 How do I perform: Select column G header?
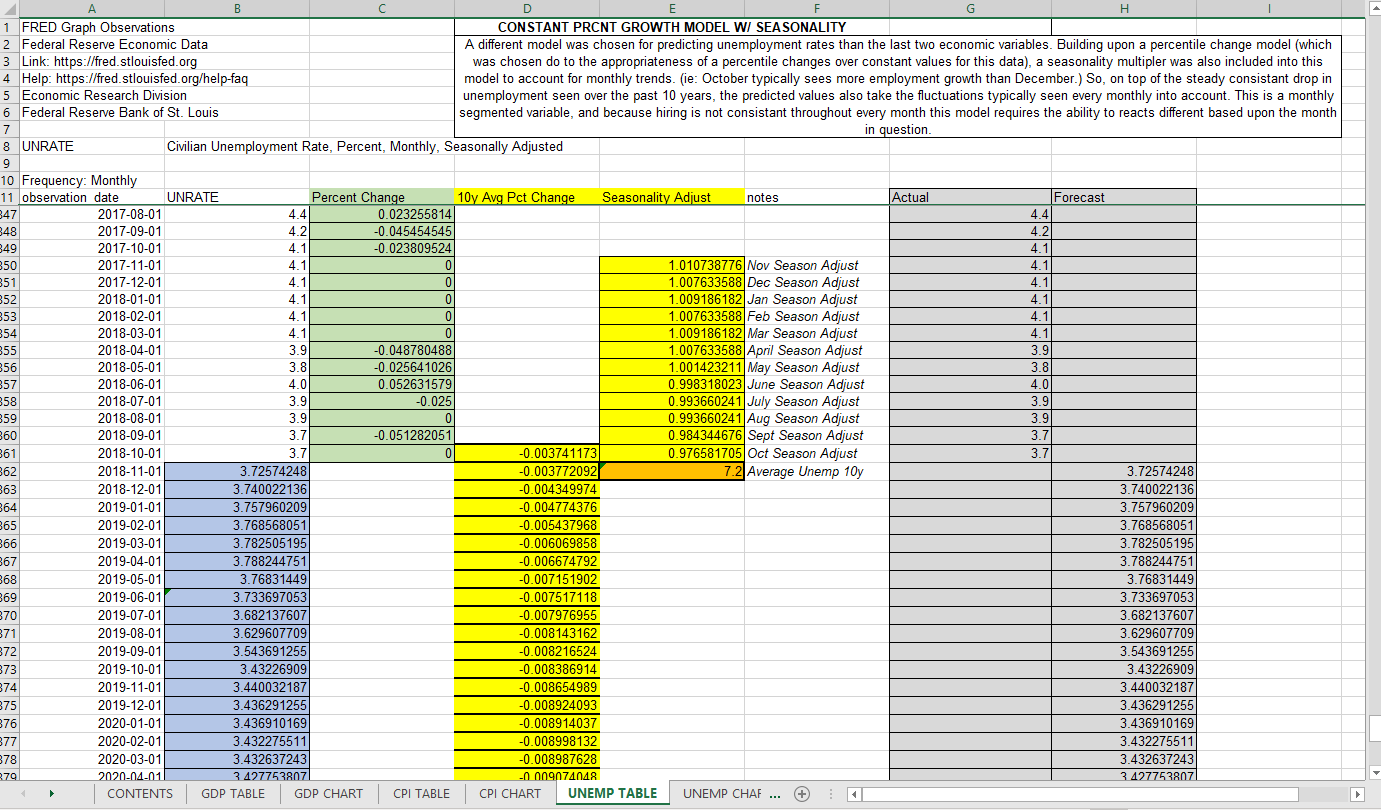coord(970,9)
